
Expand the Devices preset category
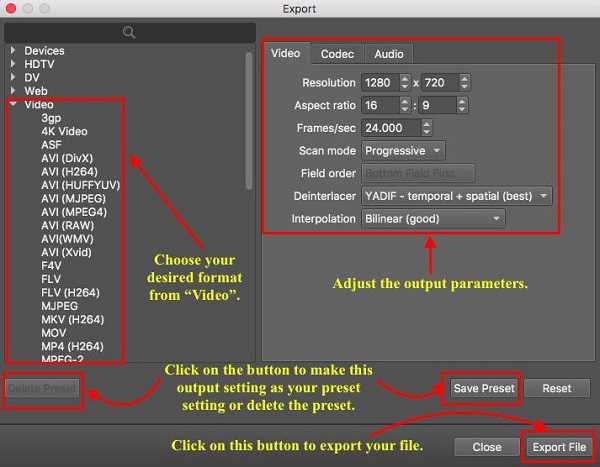pos(13,50)
